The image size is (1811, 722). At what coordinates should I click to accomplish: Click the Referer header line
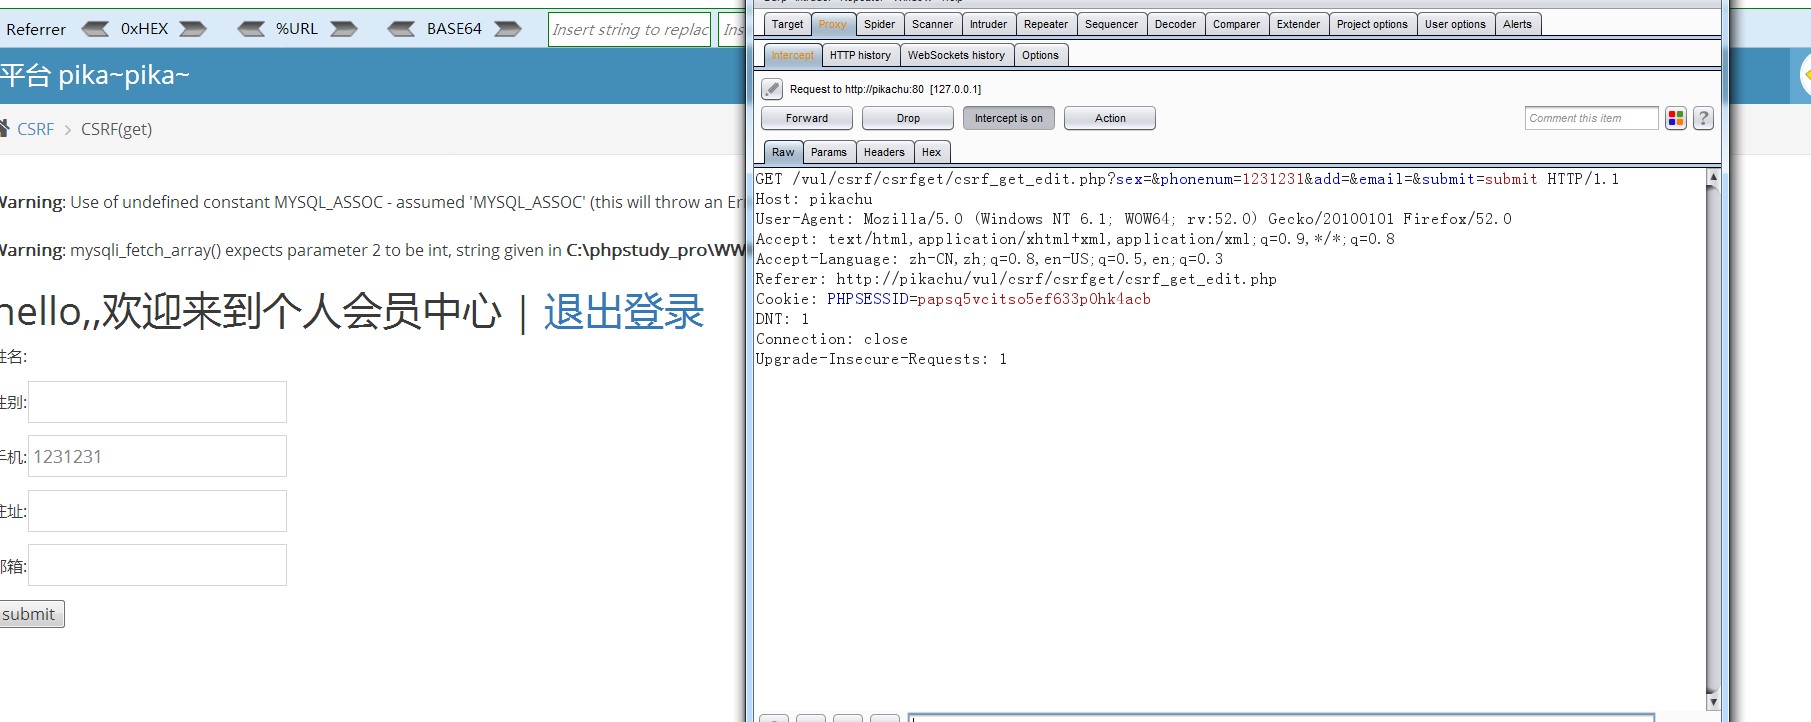point(1016,279)
